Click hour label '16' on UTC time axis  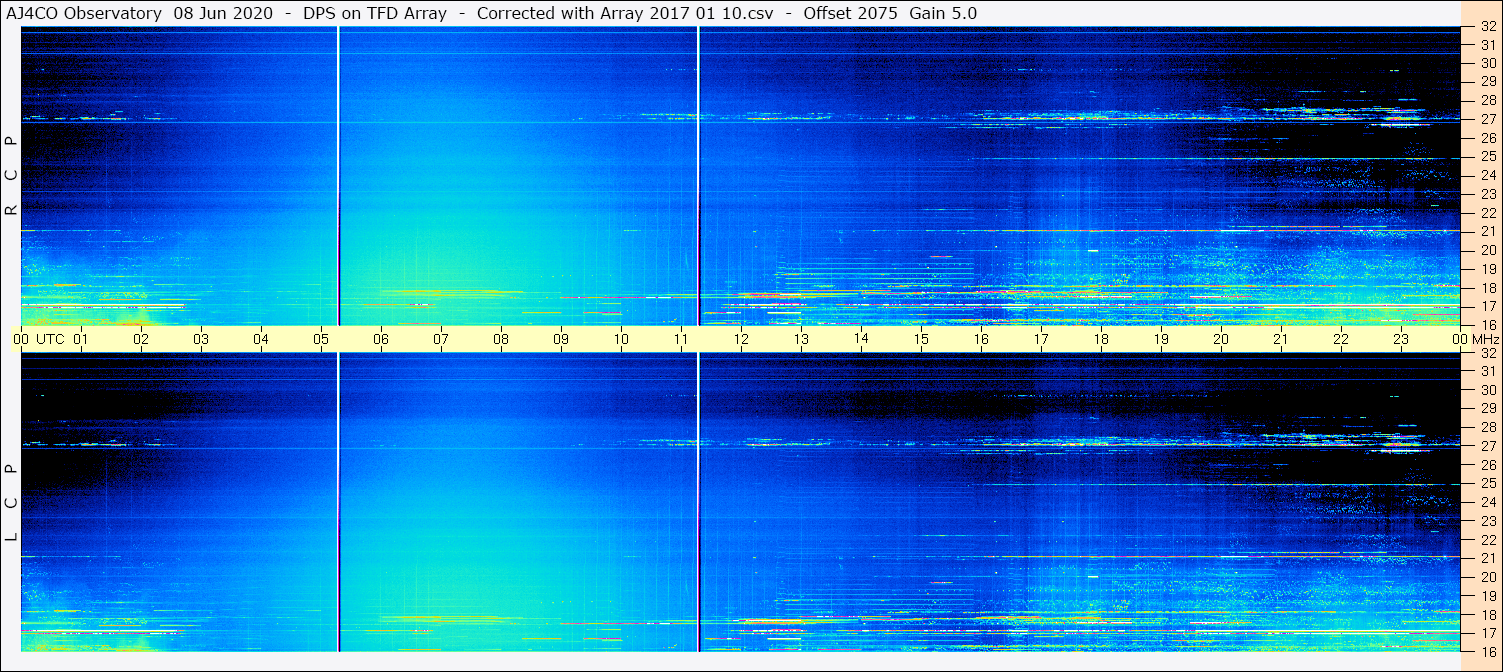(x=981, y=339)
